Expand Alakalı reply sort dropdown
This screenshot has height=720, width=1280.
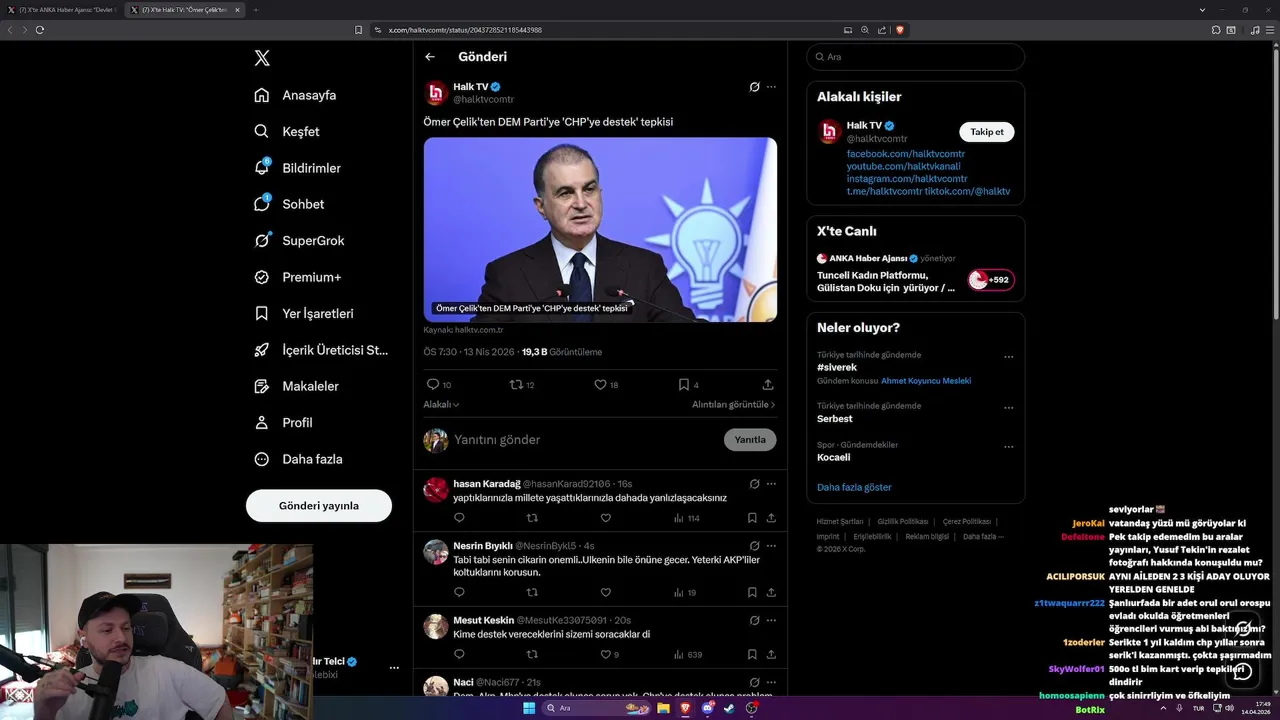[x=441, y=404]
